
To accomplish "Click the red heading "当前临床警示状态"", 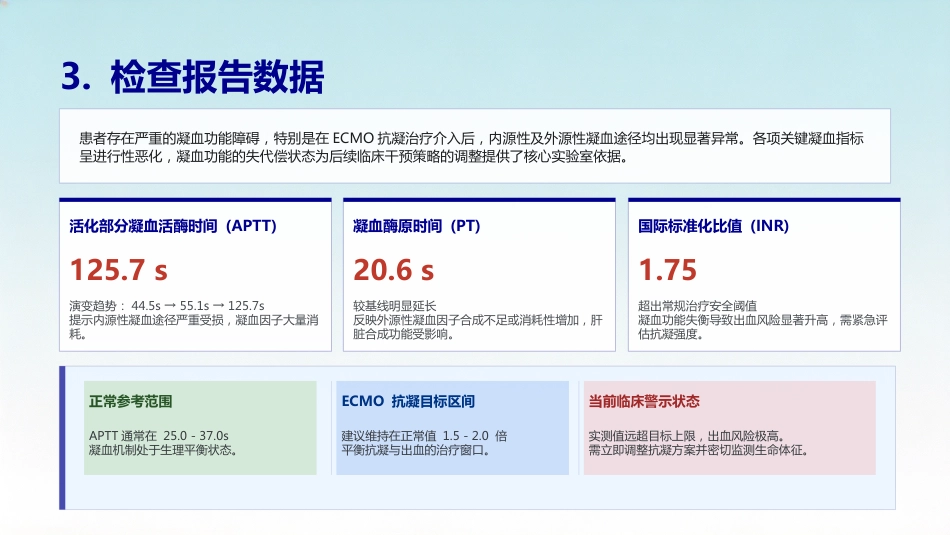I will [x=644, y=401].
